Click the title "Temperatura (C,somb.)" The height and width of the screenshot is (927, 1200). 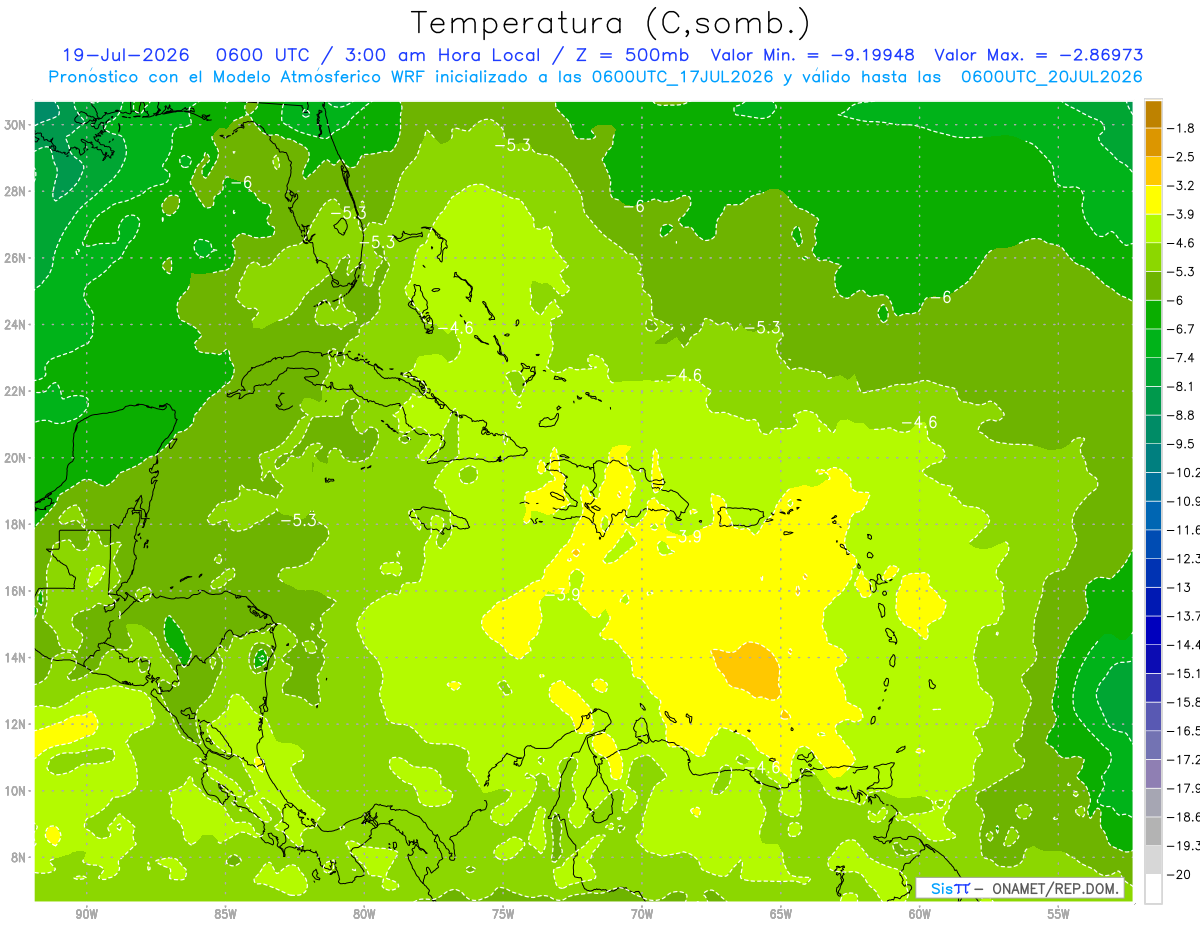pos(610,22)
